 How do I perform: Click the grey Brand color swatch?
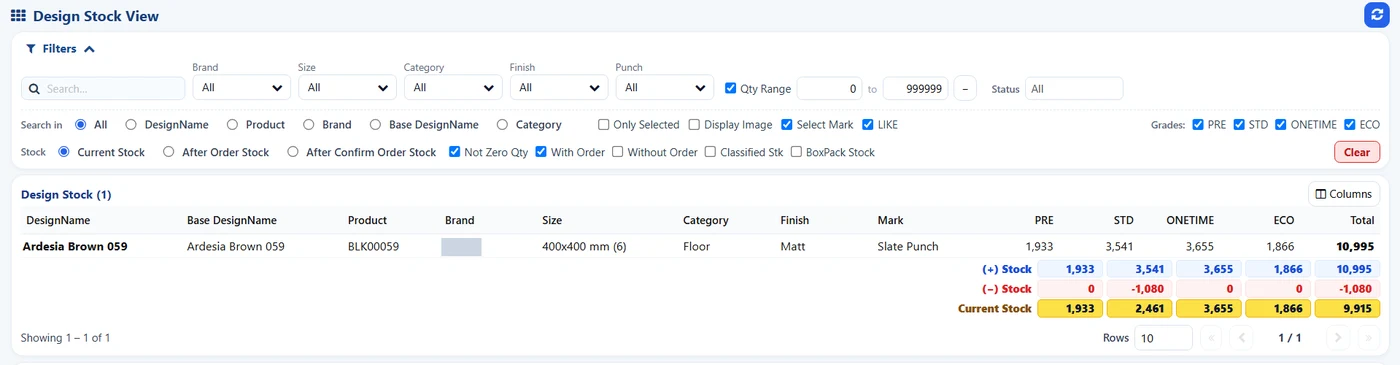click(x=461, y=247)
